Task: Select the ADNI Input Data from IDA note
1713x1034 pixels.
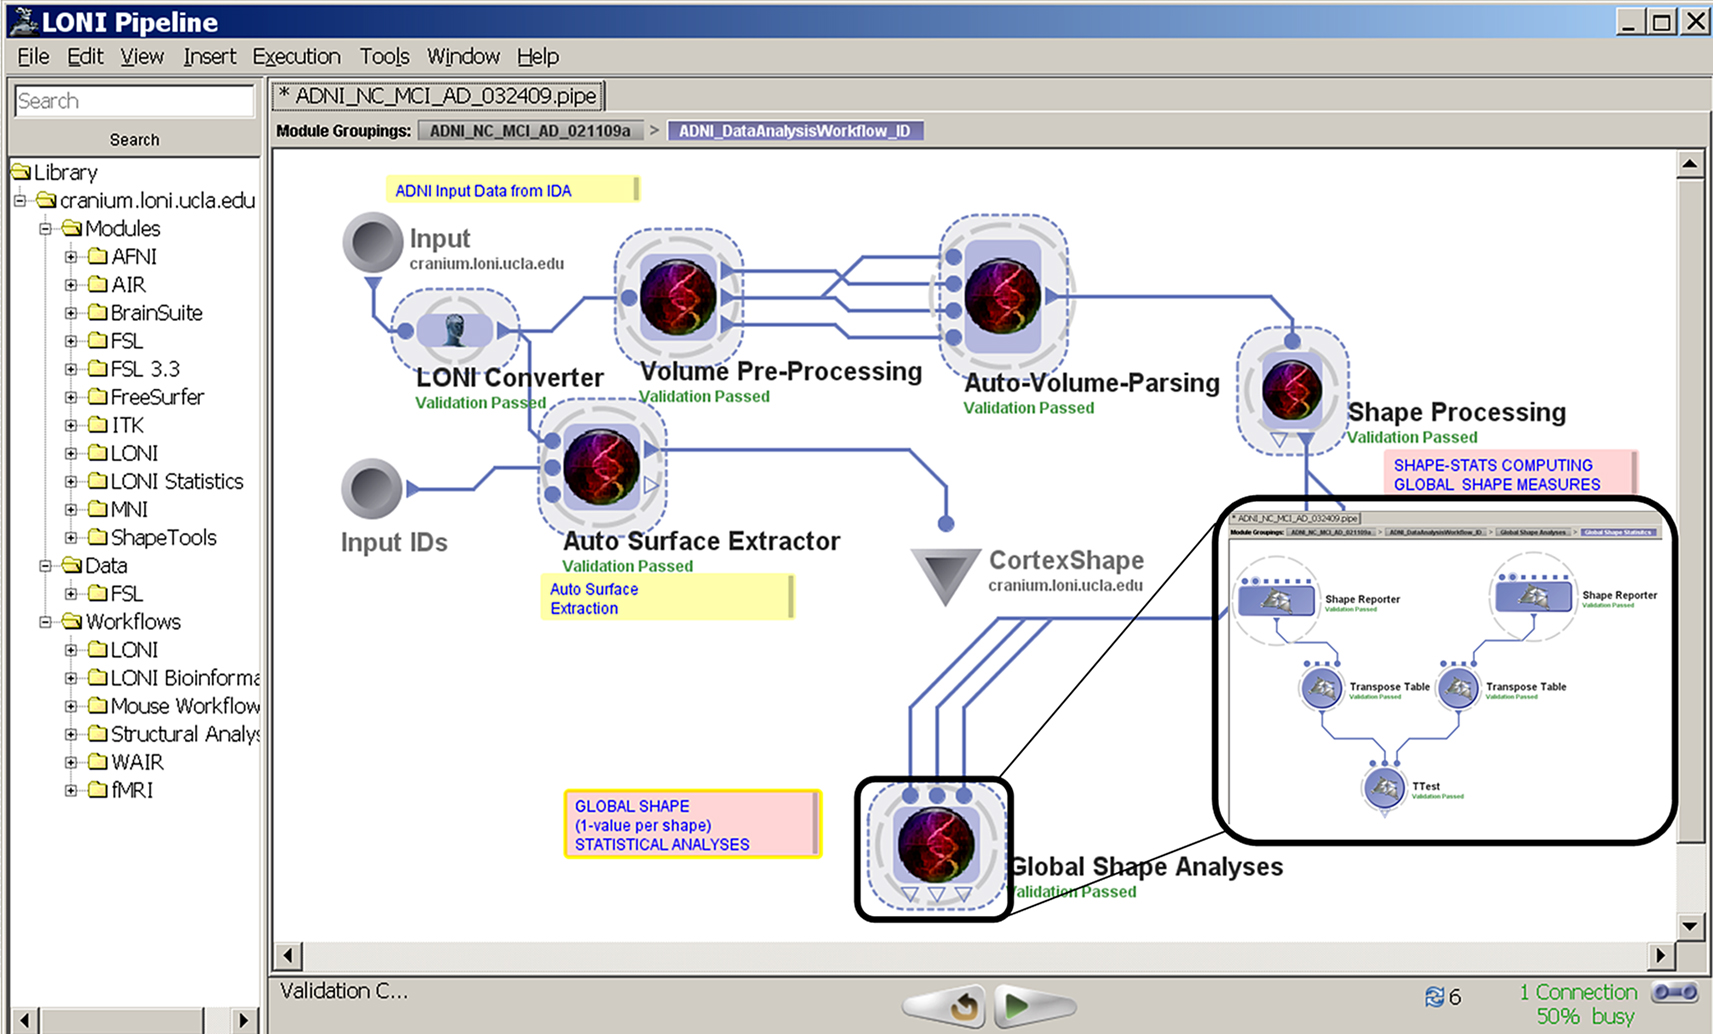Action: 512,190
